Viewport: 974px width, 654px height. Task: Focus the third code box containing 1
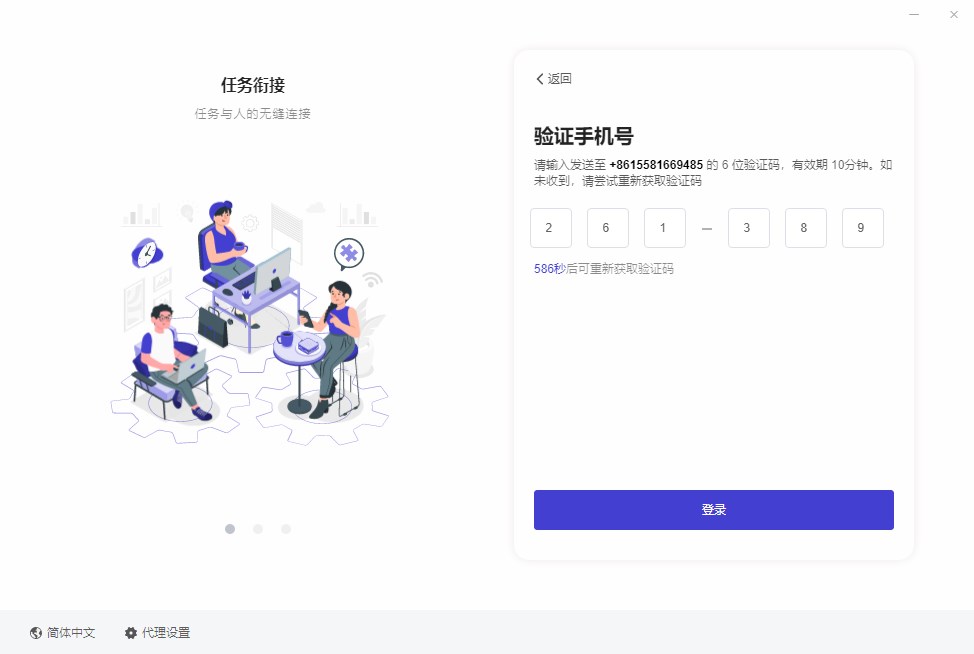pyautogui.click(x=665, y=228)
